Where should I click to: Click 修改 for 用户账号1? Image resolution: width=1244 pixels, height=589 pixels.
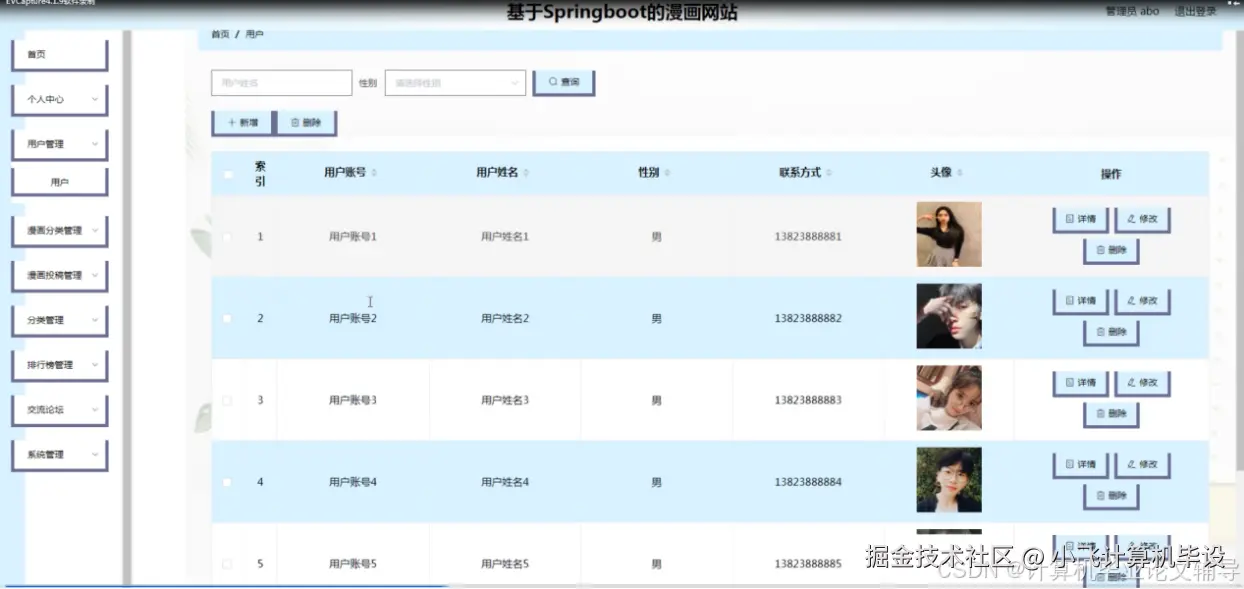tap(1142, 218)
